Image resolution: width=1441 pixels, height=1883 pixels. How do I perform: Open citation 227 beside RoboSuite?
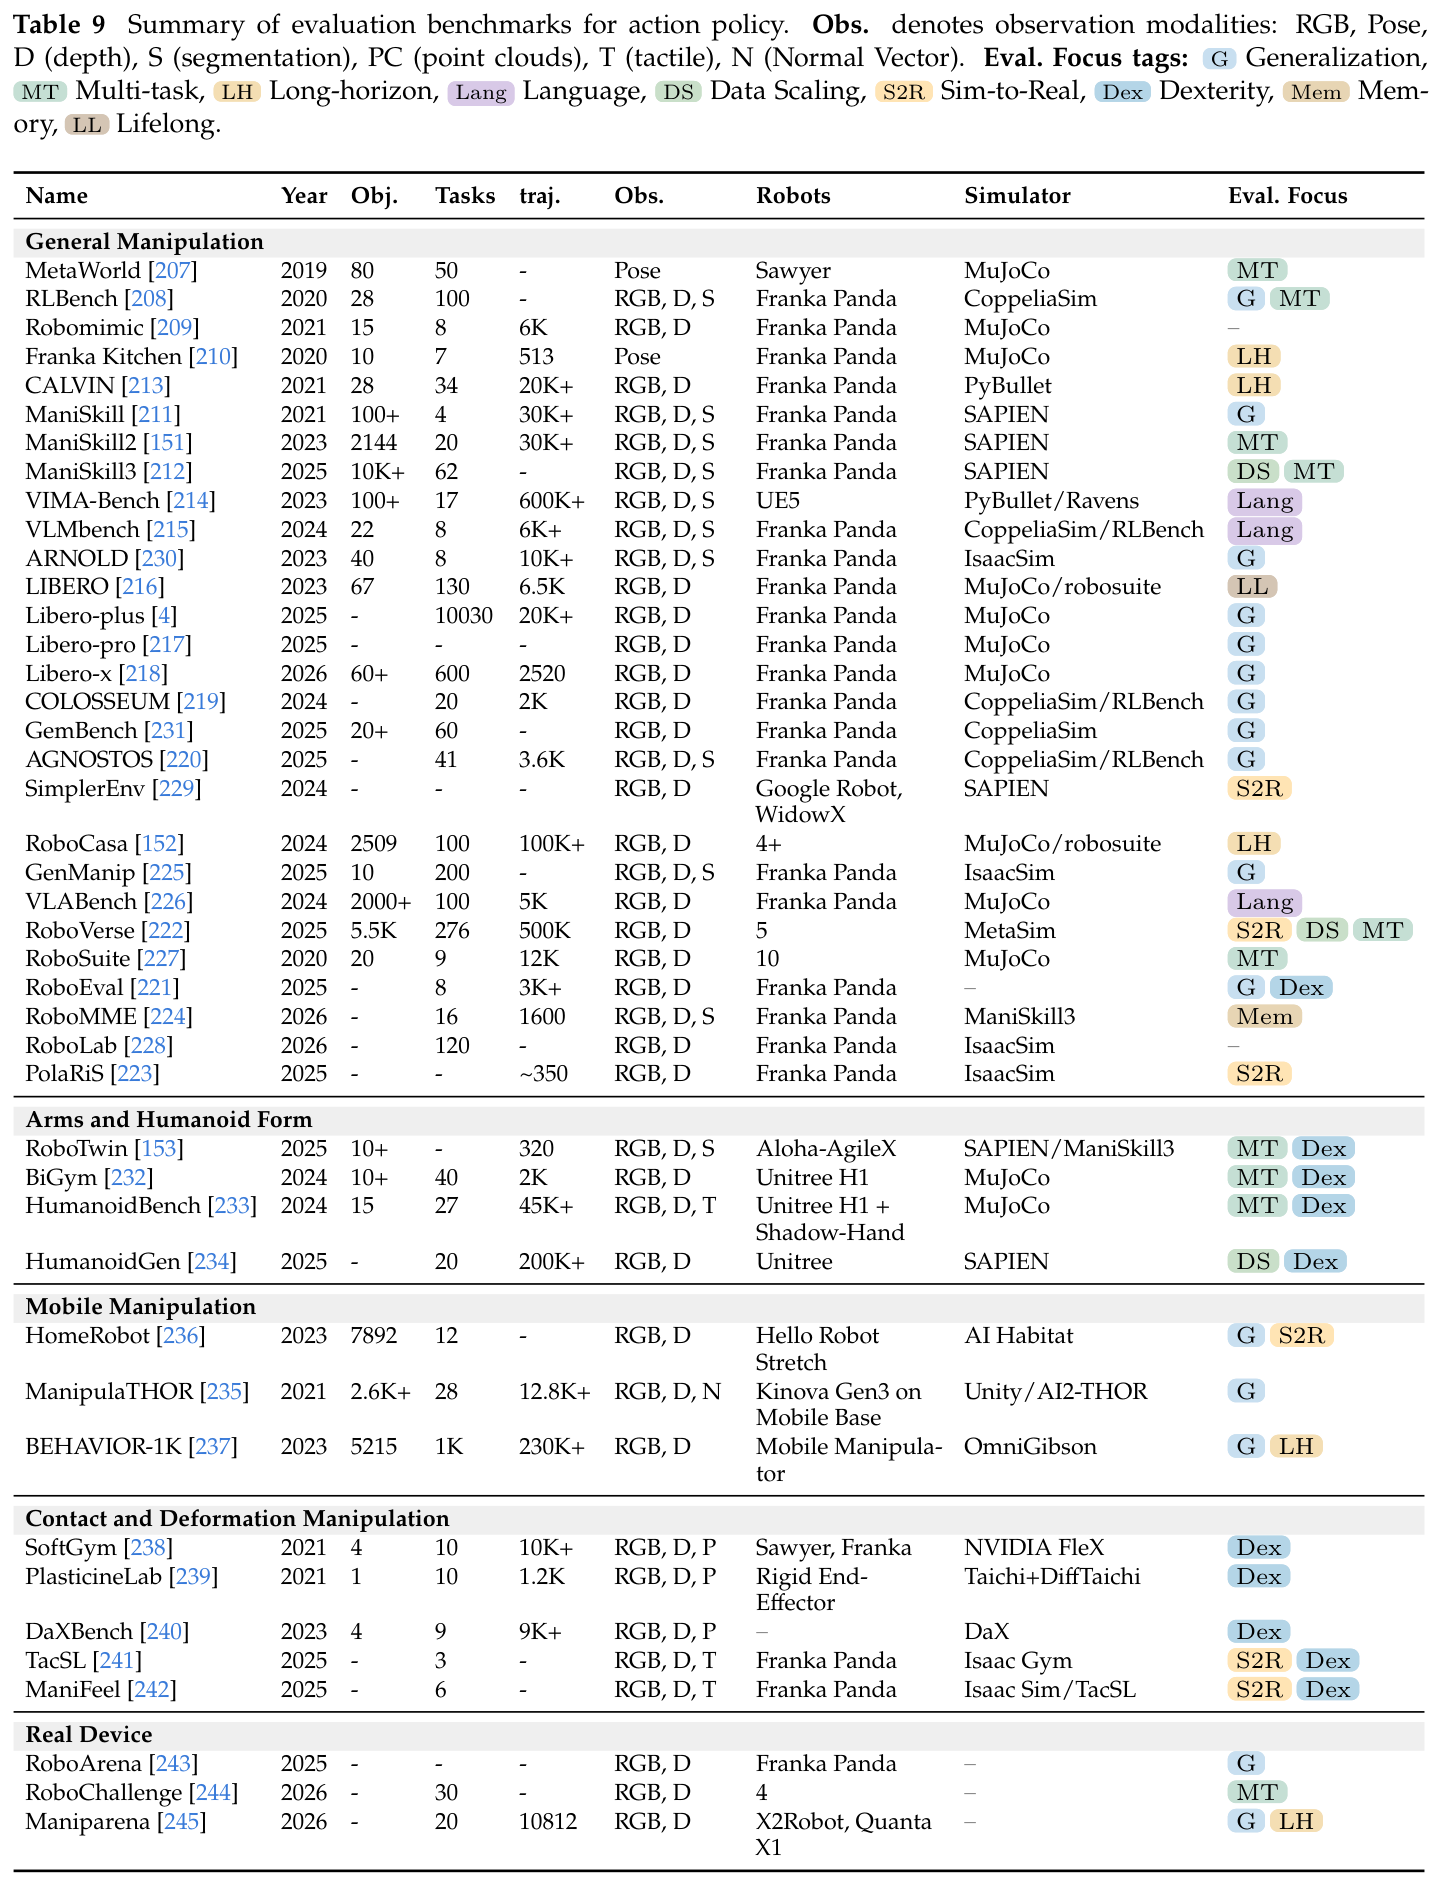pos(162,959)
